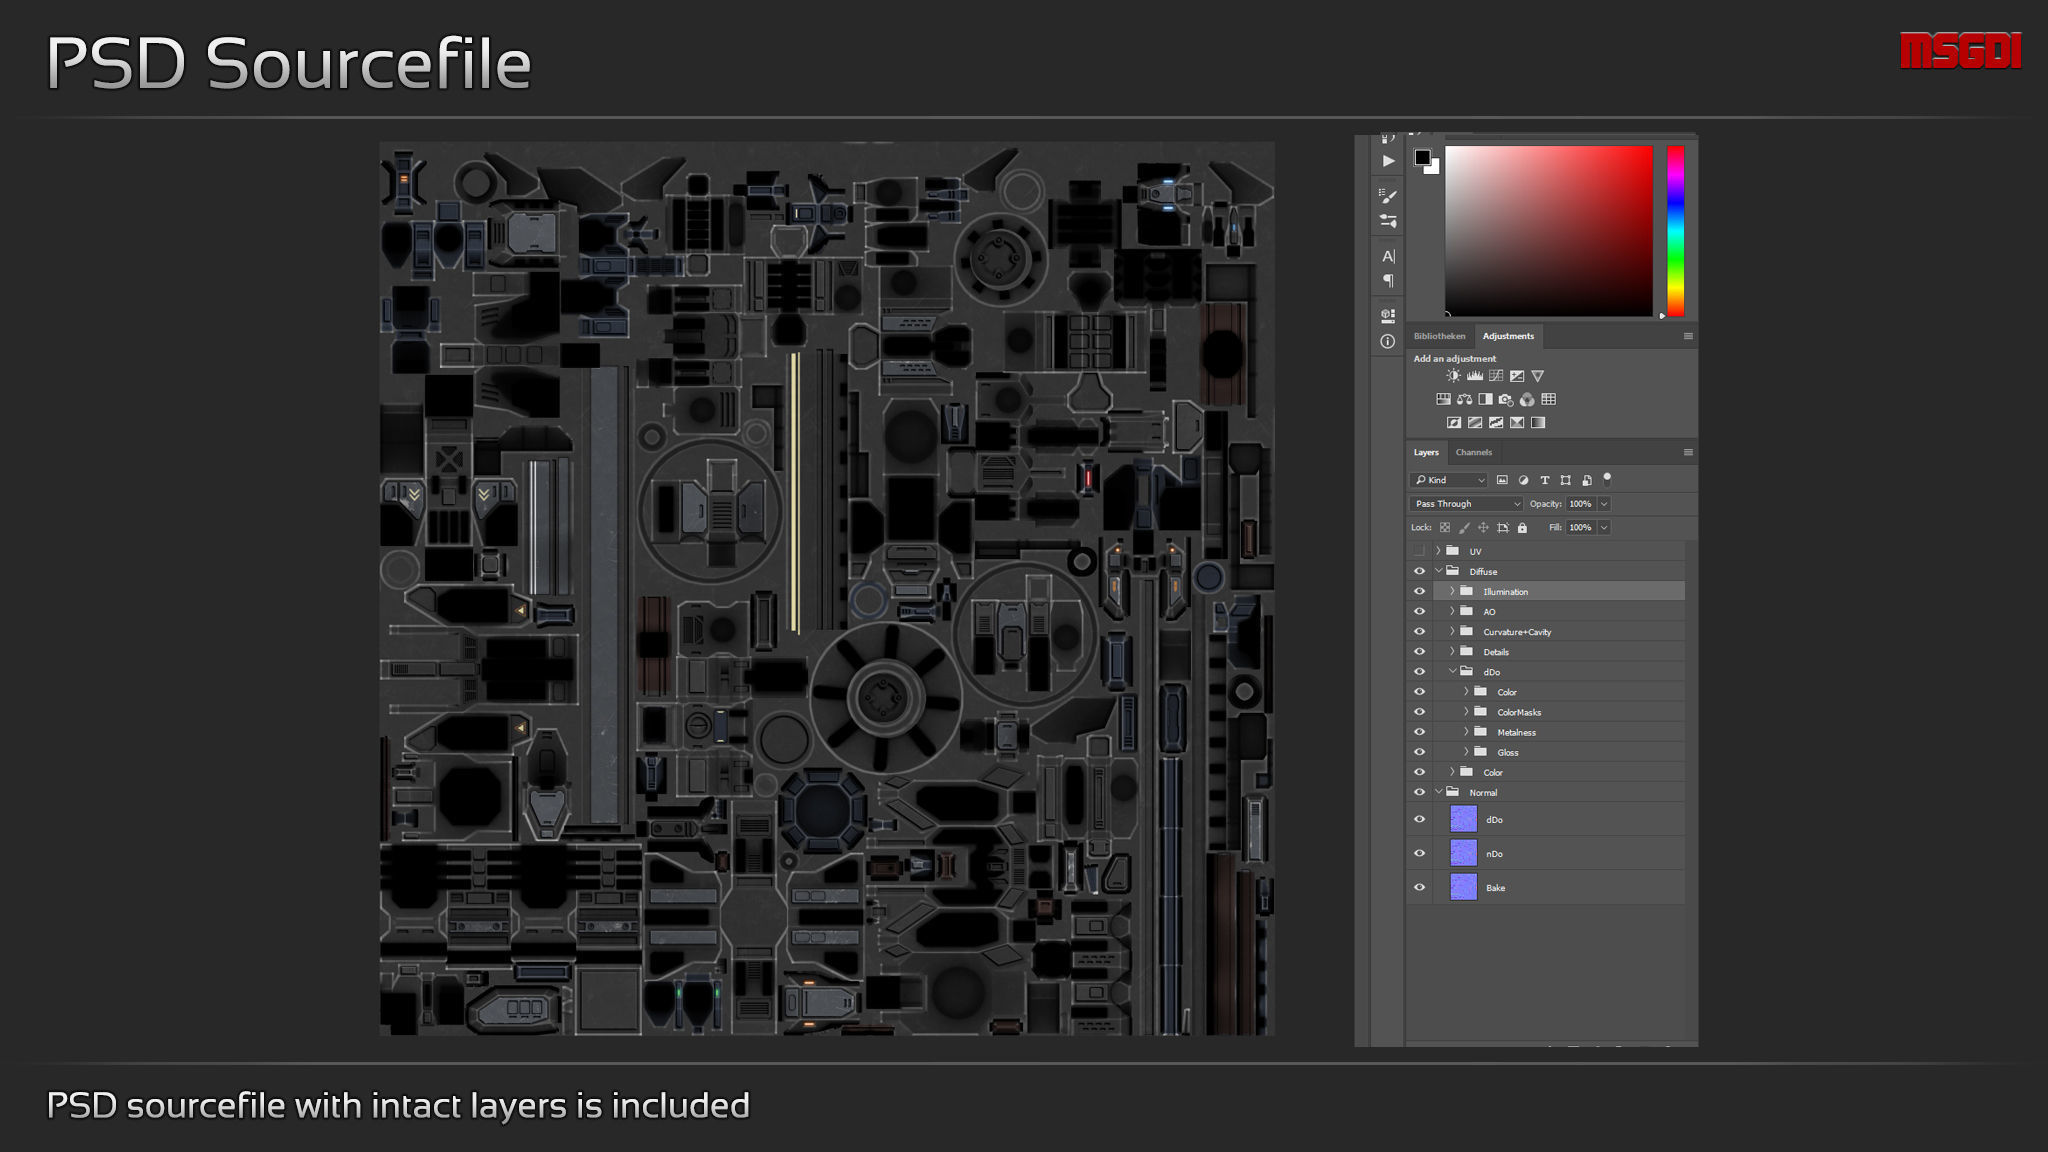Filter layers by type layers
This screenshot has width=2048, height=1152.
pyautogui.click(x=1544, y=480)
